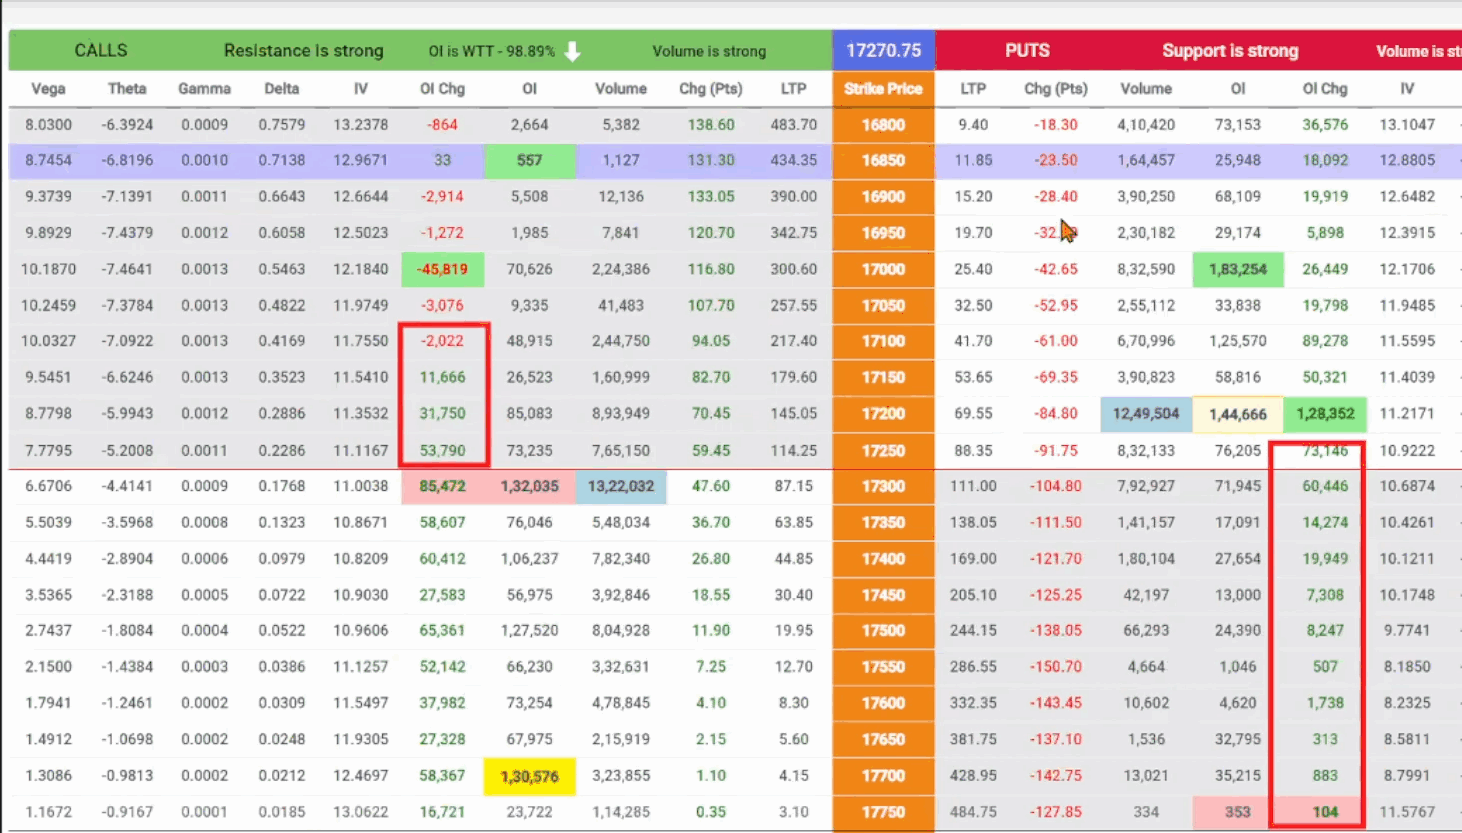Click the Support is strong label
The width and height of the screenshot is (1462, 833).
click(1230, 50)
